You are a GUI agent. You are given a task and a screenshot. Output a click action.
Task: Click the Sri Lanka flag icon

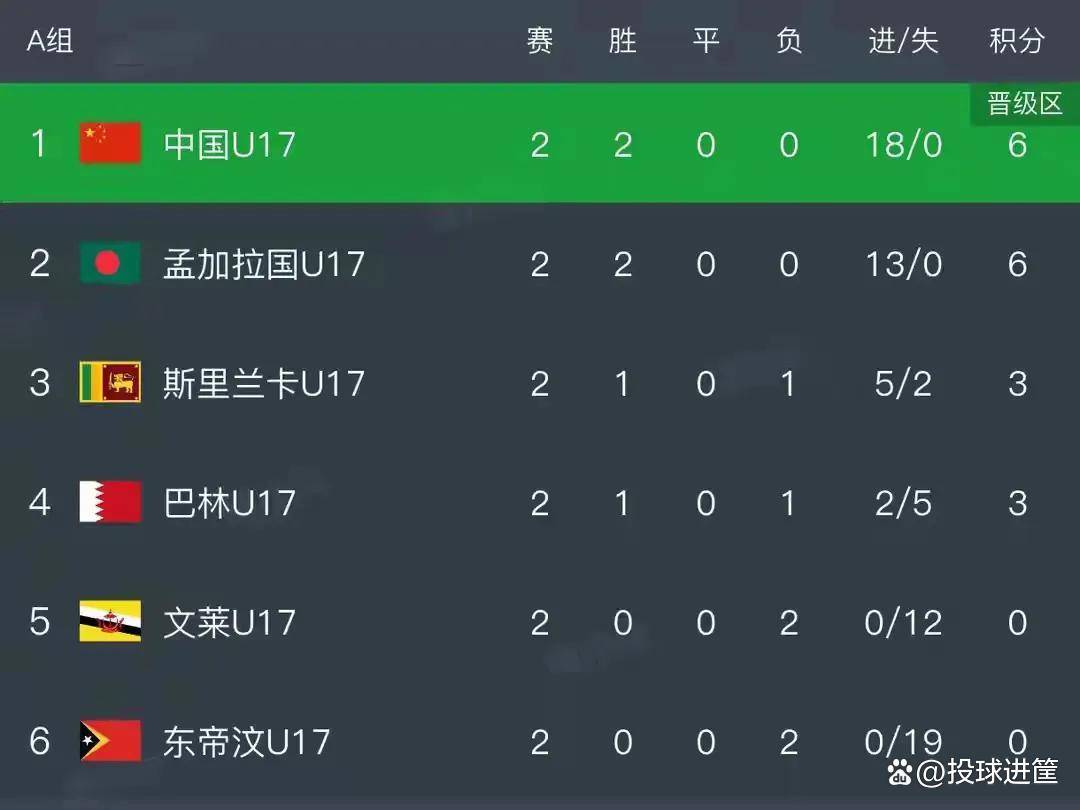coord(110,383)
